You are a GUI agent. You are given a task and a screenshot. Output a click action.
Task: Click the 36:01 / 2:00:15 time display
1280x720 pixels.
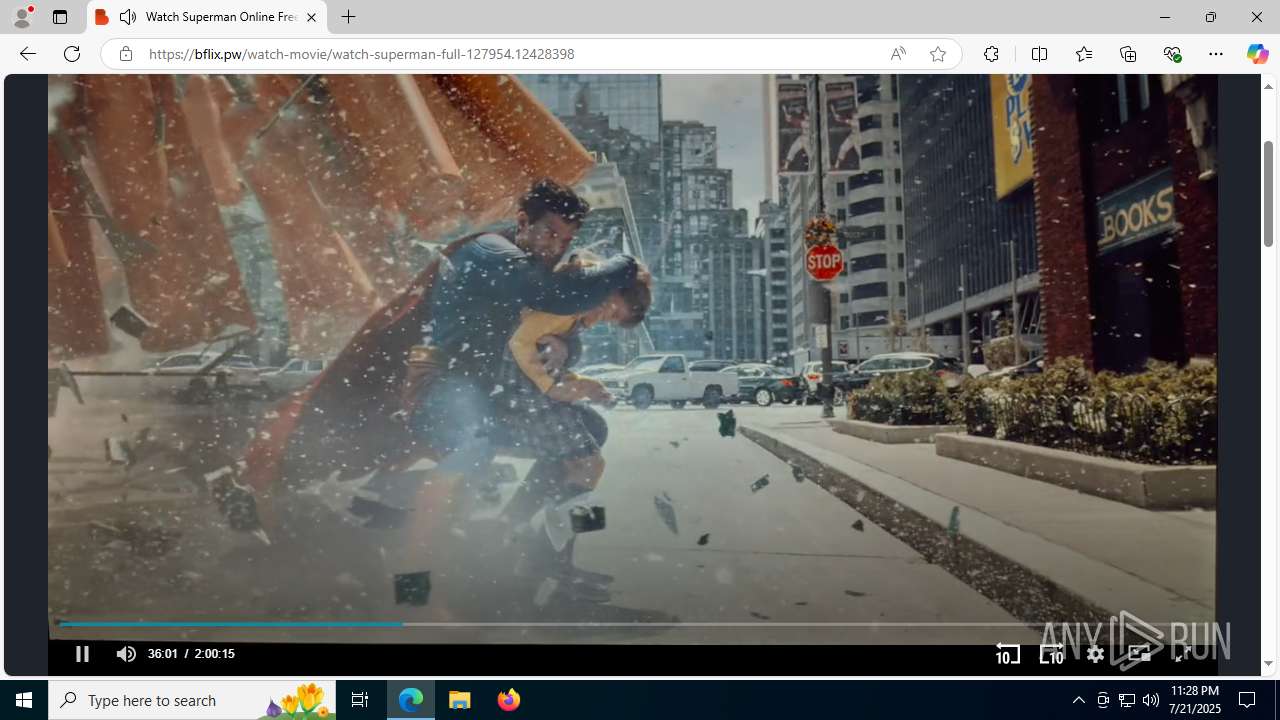191,654
